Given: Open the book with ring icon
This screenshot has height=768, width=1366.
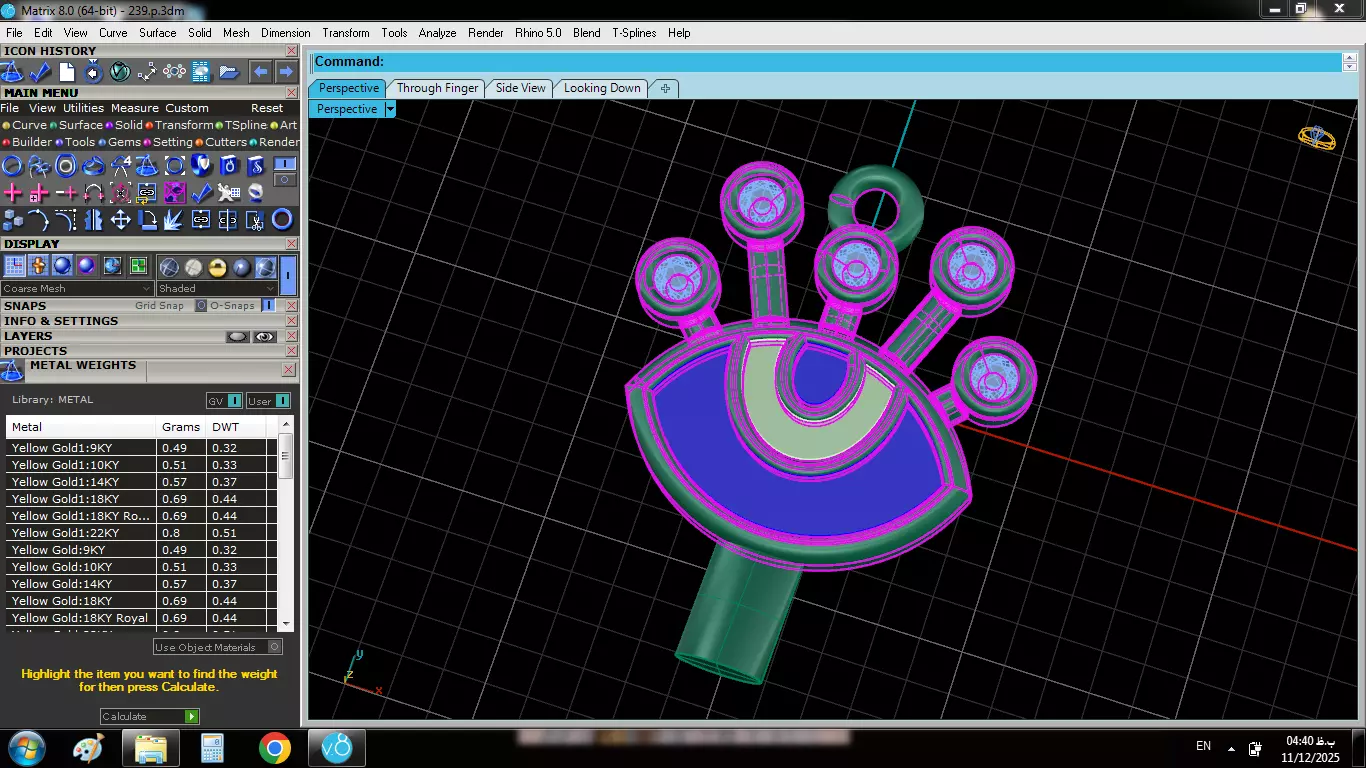Looking at the screenshot, I should tap(229, 165).
